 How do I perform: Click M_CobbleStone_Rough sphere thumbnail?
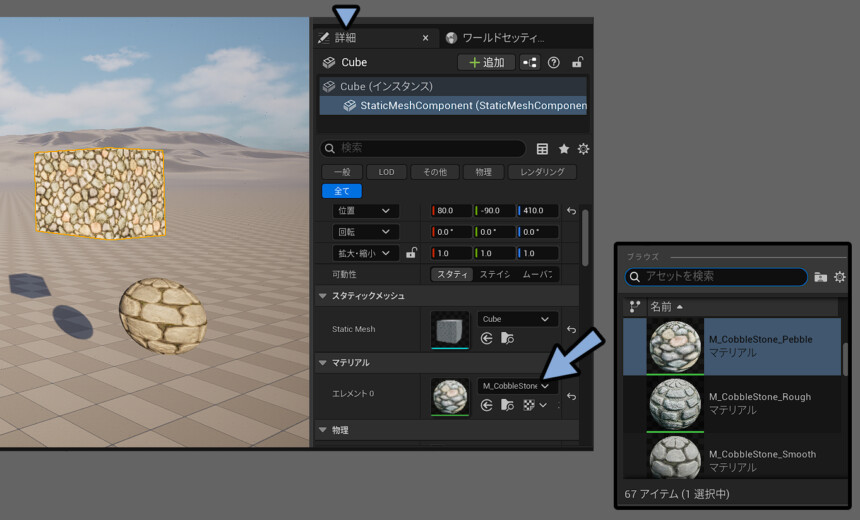[675, 404]
